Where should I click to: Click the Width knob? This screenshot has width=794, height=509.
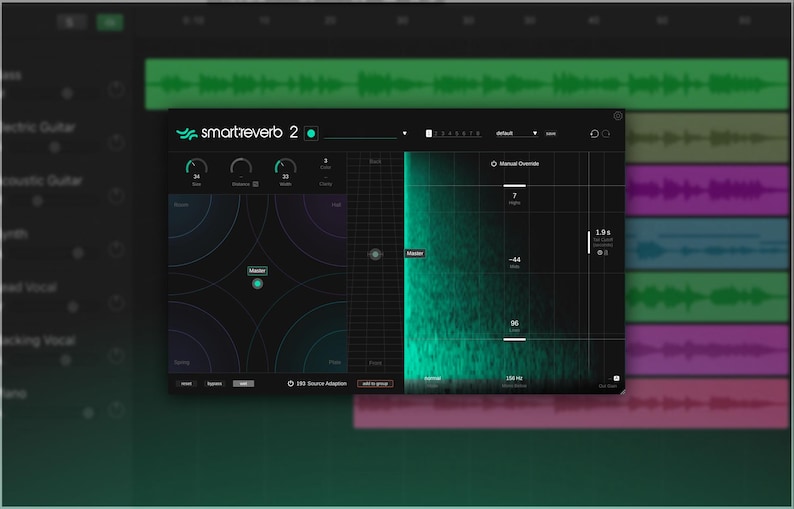point(286,168)
